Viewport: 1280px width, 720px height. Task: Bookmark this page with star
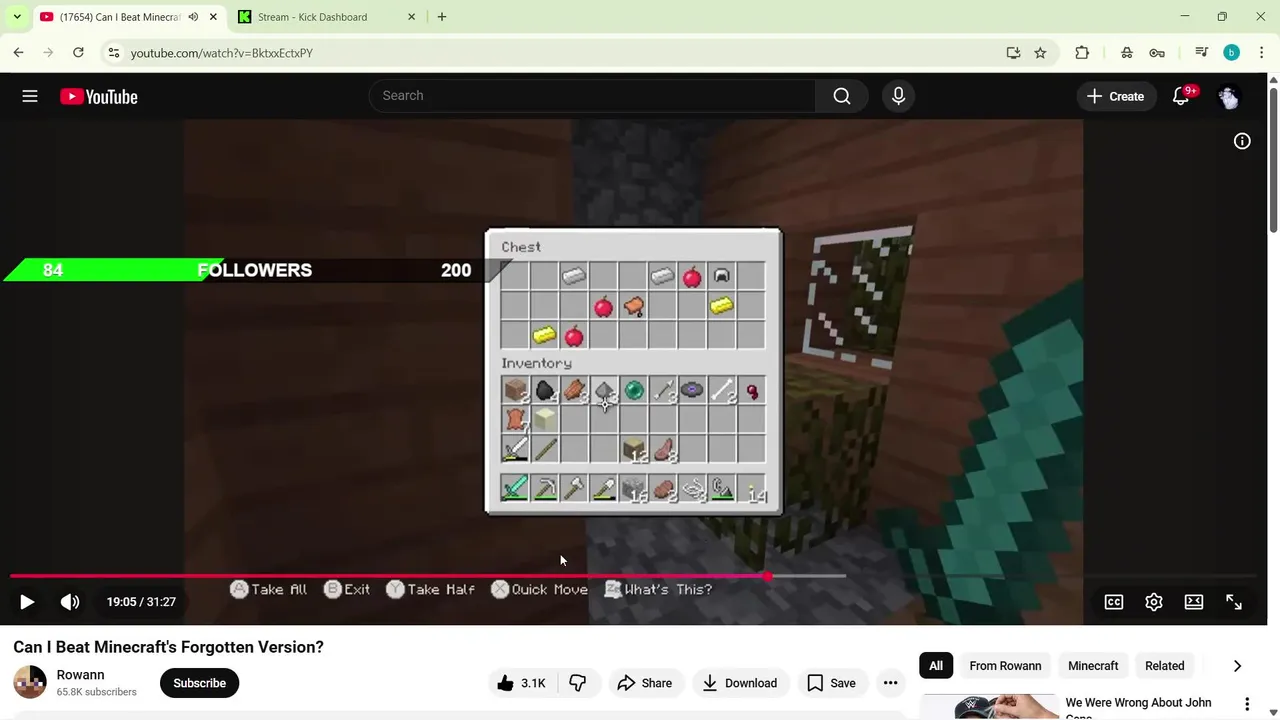[1040, 53]
